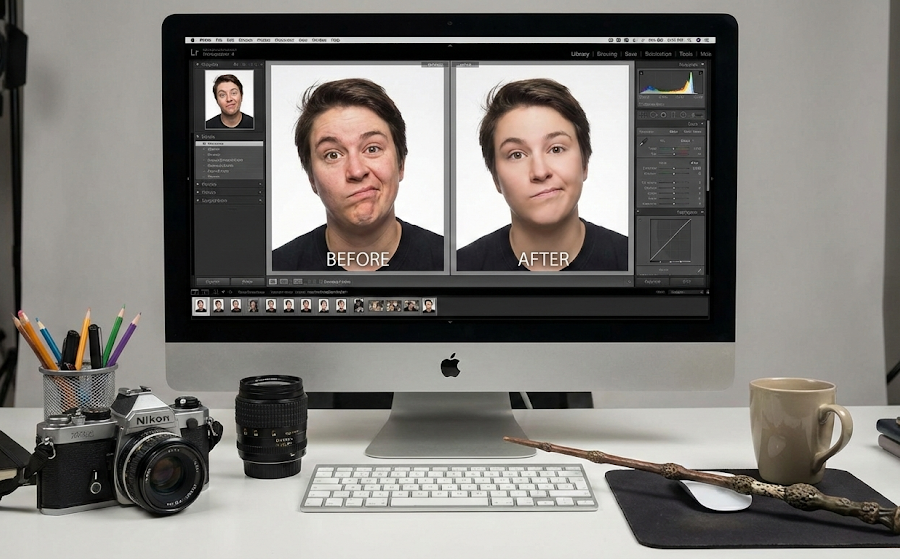
Task: Select the Tone Curve target adjustment tool
Action: [640, 220]
